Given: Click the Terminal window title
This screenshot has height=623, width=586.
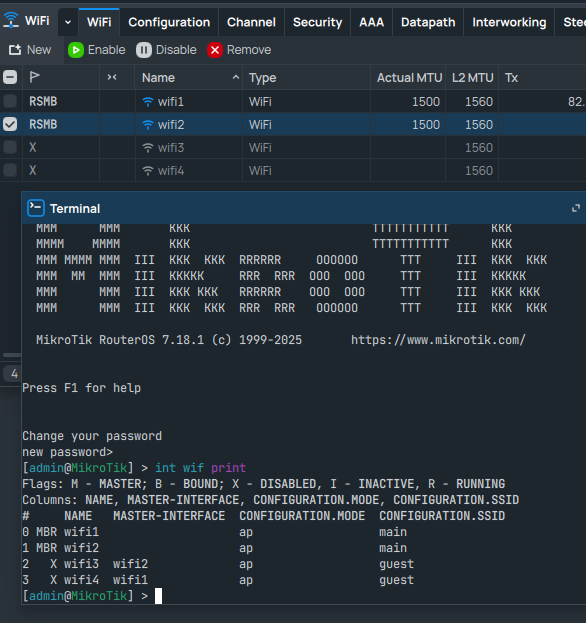Looking at the screenshot, I should pyautogui.click(x=75, y=209).
